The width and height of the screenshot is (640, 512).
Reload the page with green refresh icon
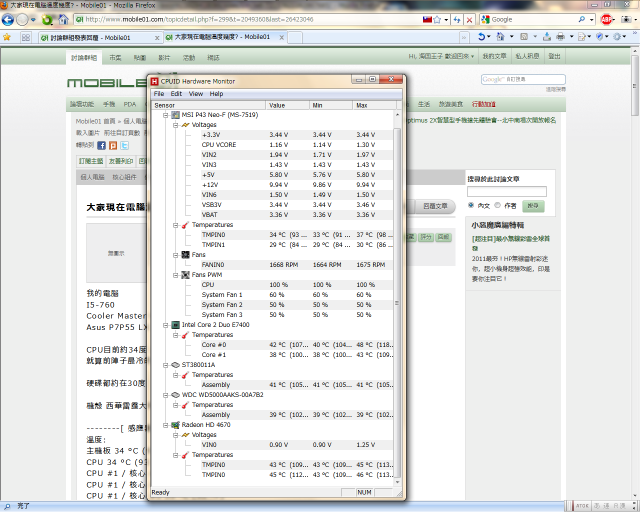tap(47, 19)
